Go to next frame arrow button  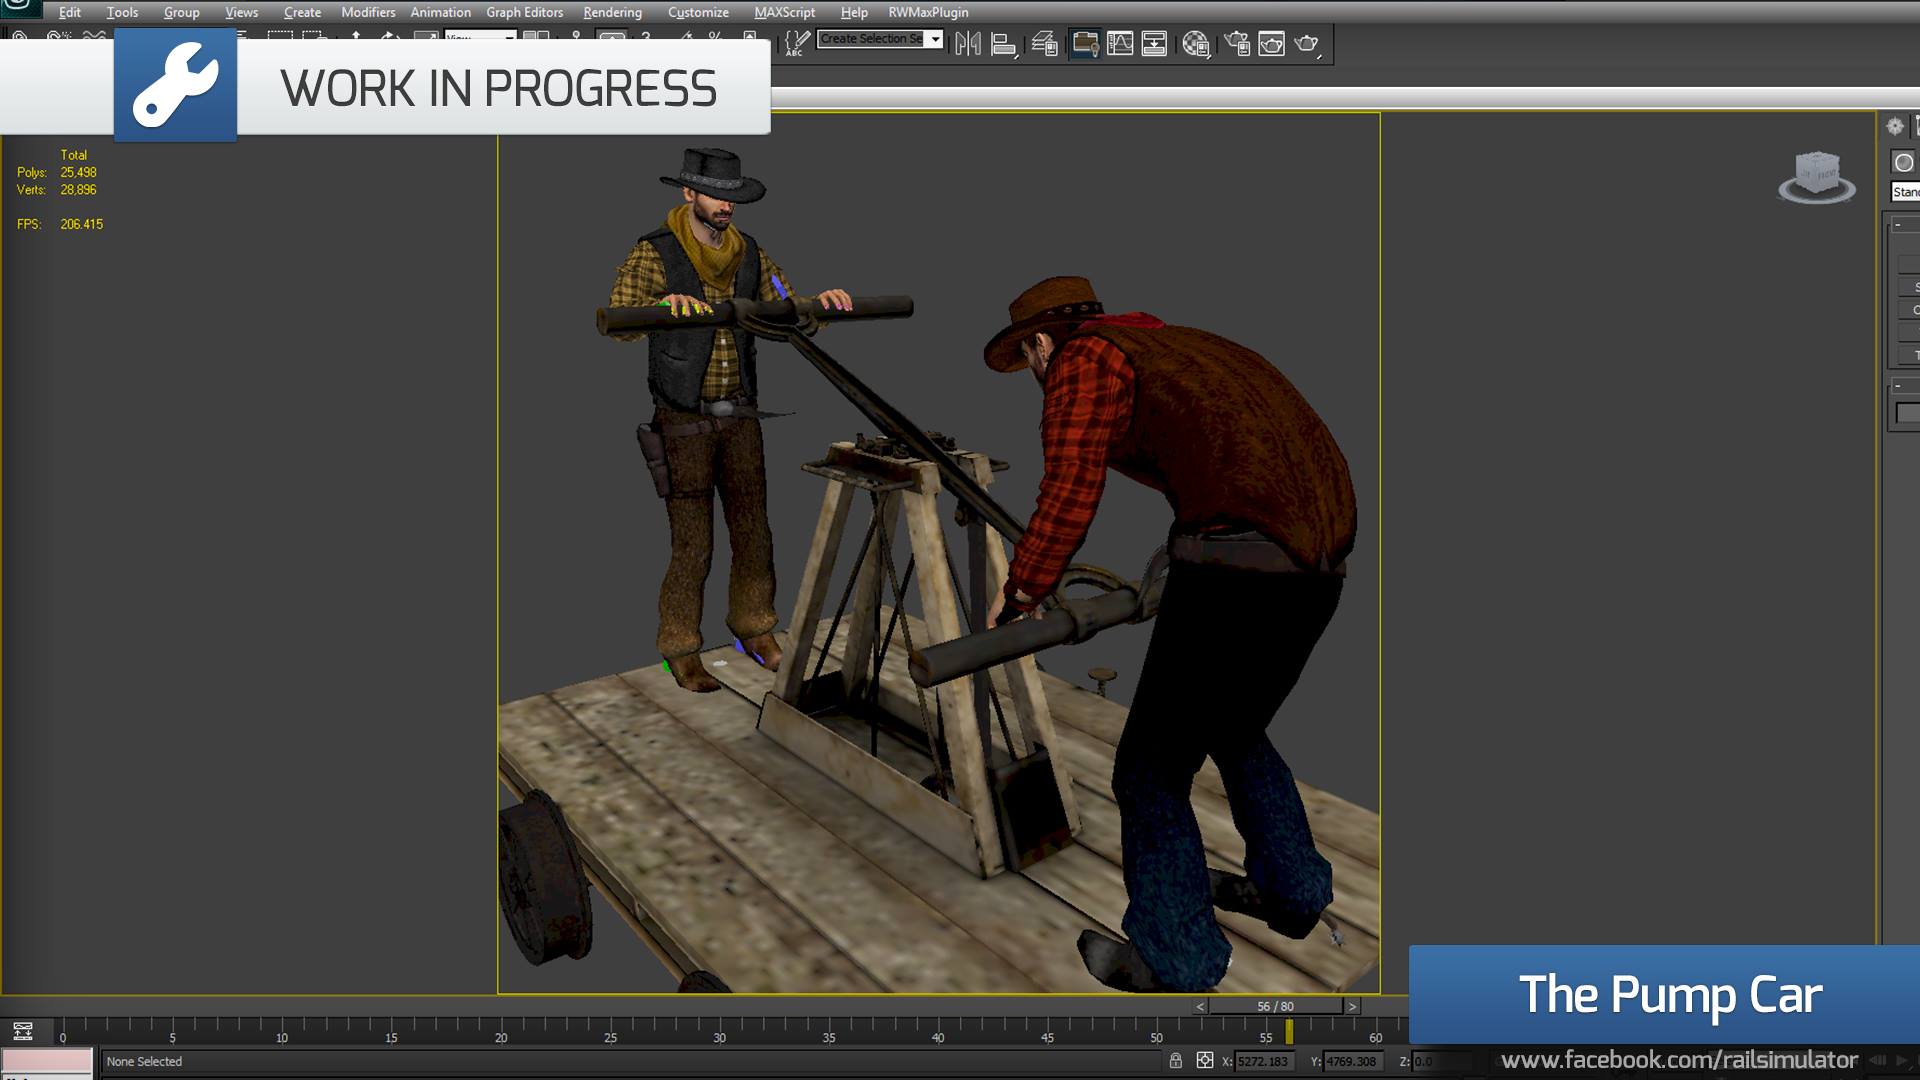point(1352,1007)
